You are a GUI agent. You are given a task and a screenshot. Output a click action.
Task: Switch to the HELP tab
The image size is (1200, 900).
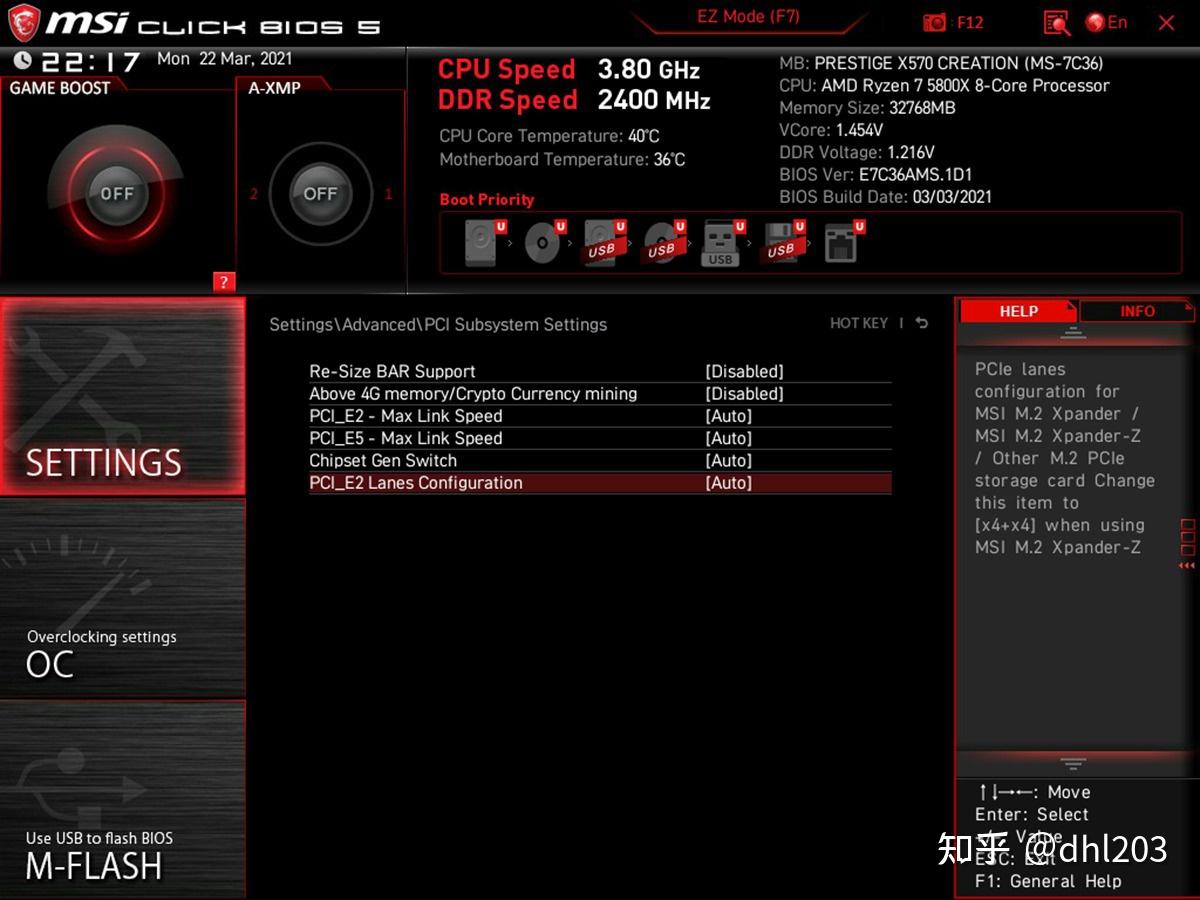click(1018, 311)
